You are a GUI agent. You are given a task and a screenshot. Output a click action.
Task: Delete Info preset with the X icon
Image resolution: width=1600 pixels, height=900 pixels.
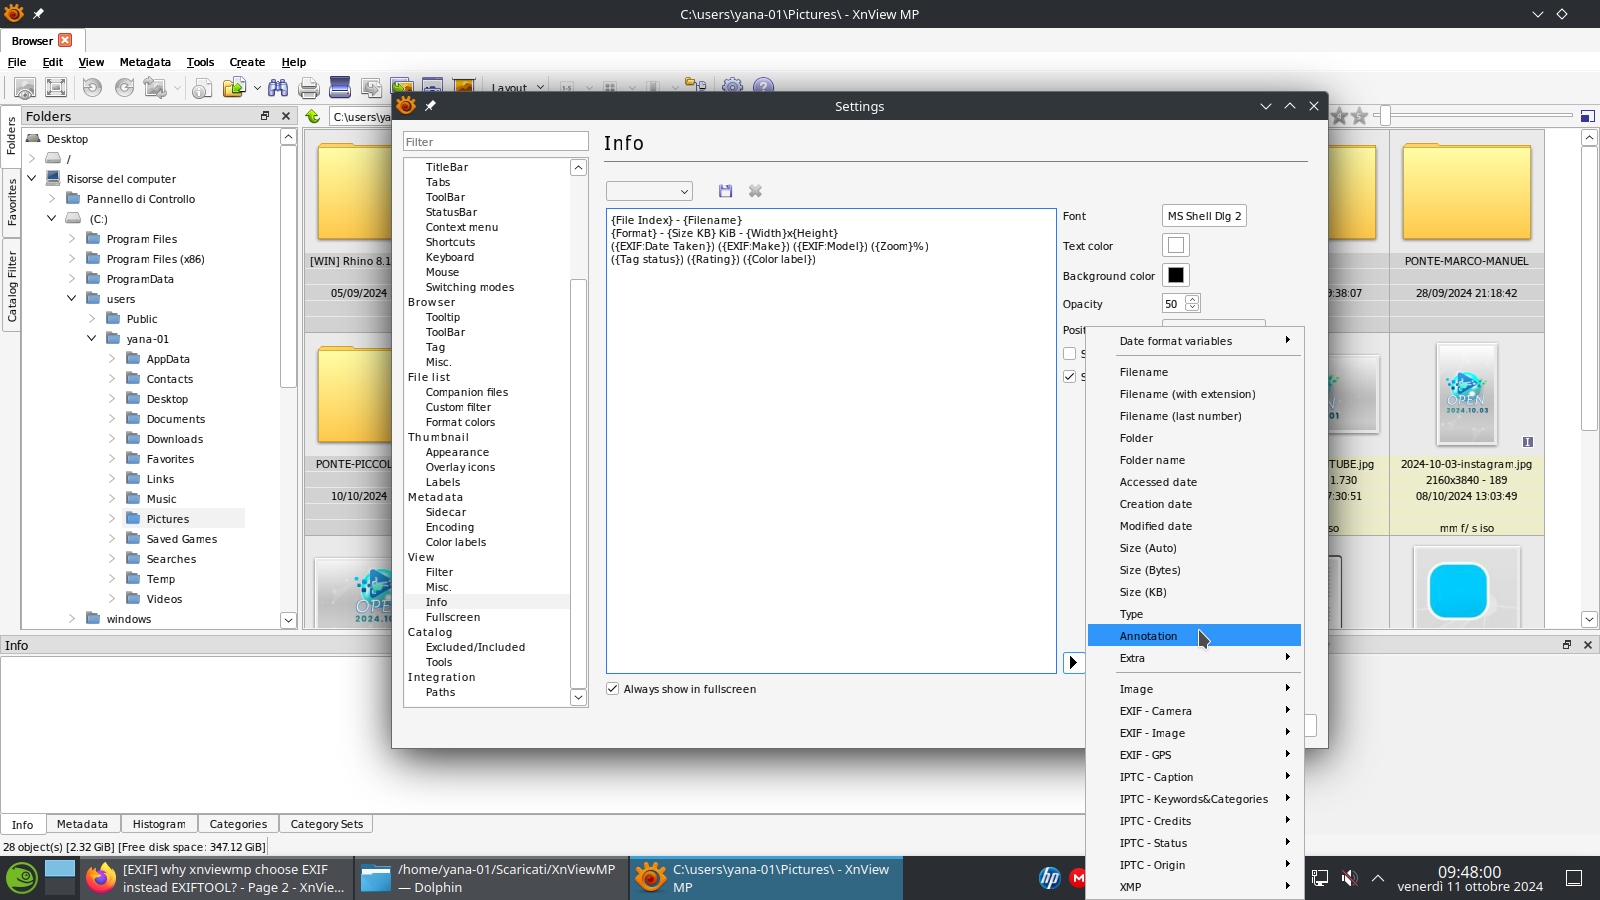point(755,191)
